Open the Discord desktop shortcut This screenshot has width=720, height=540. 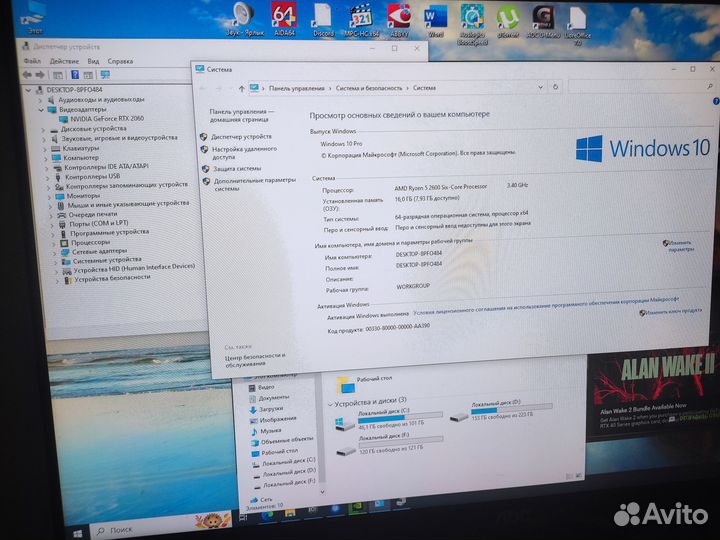pos(323,19)
